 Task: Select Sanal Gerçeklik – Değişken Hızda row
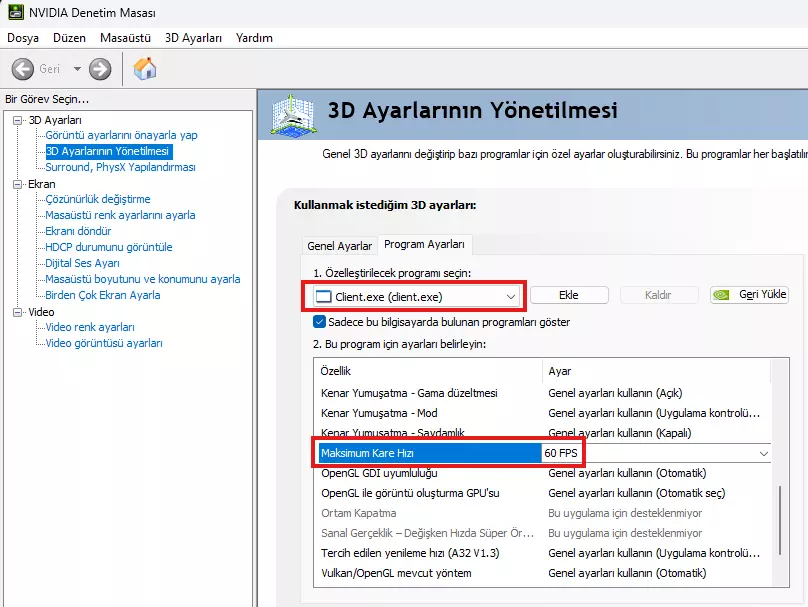pos(544,533)
